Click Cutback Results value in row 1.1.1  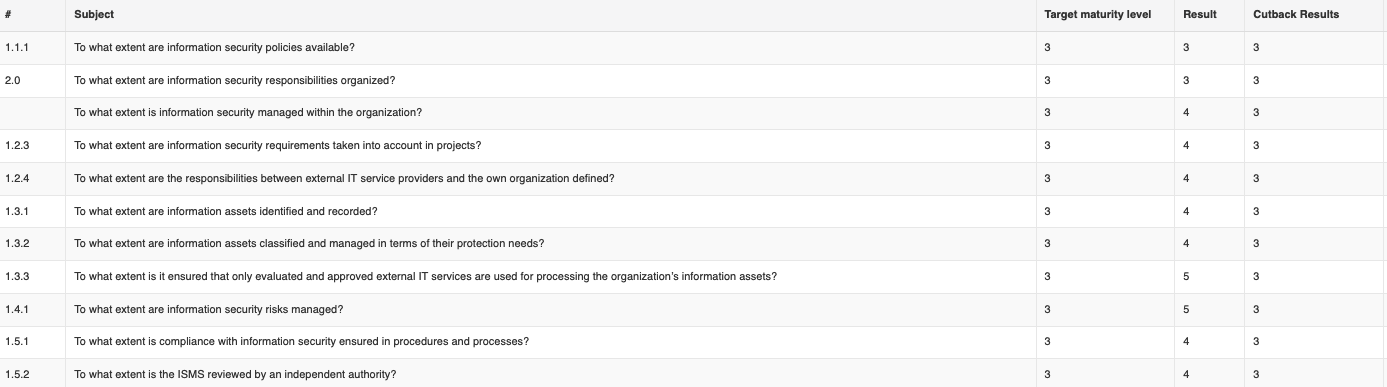tap(1256, 48)
